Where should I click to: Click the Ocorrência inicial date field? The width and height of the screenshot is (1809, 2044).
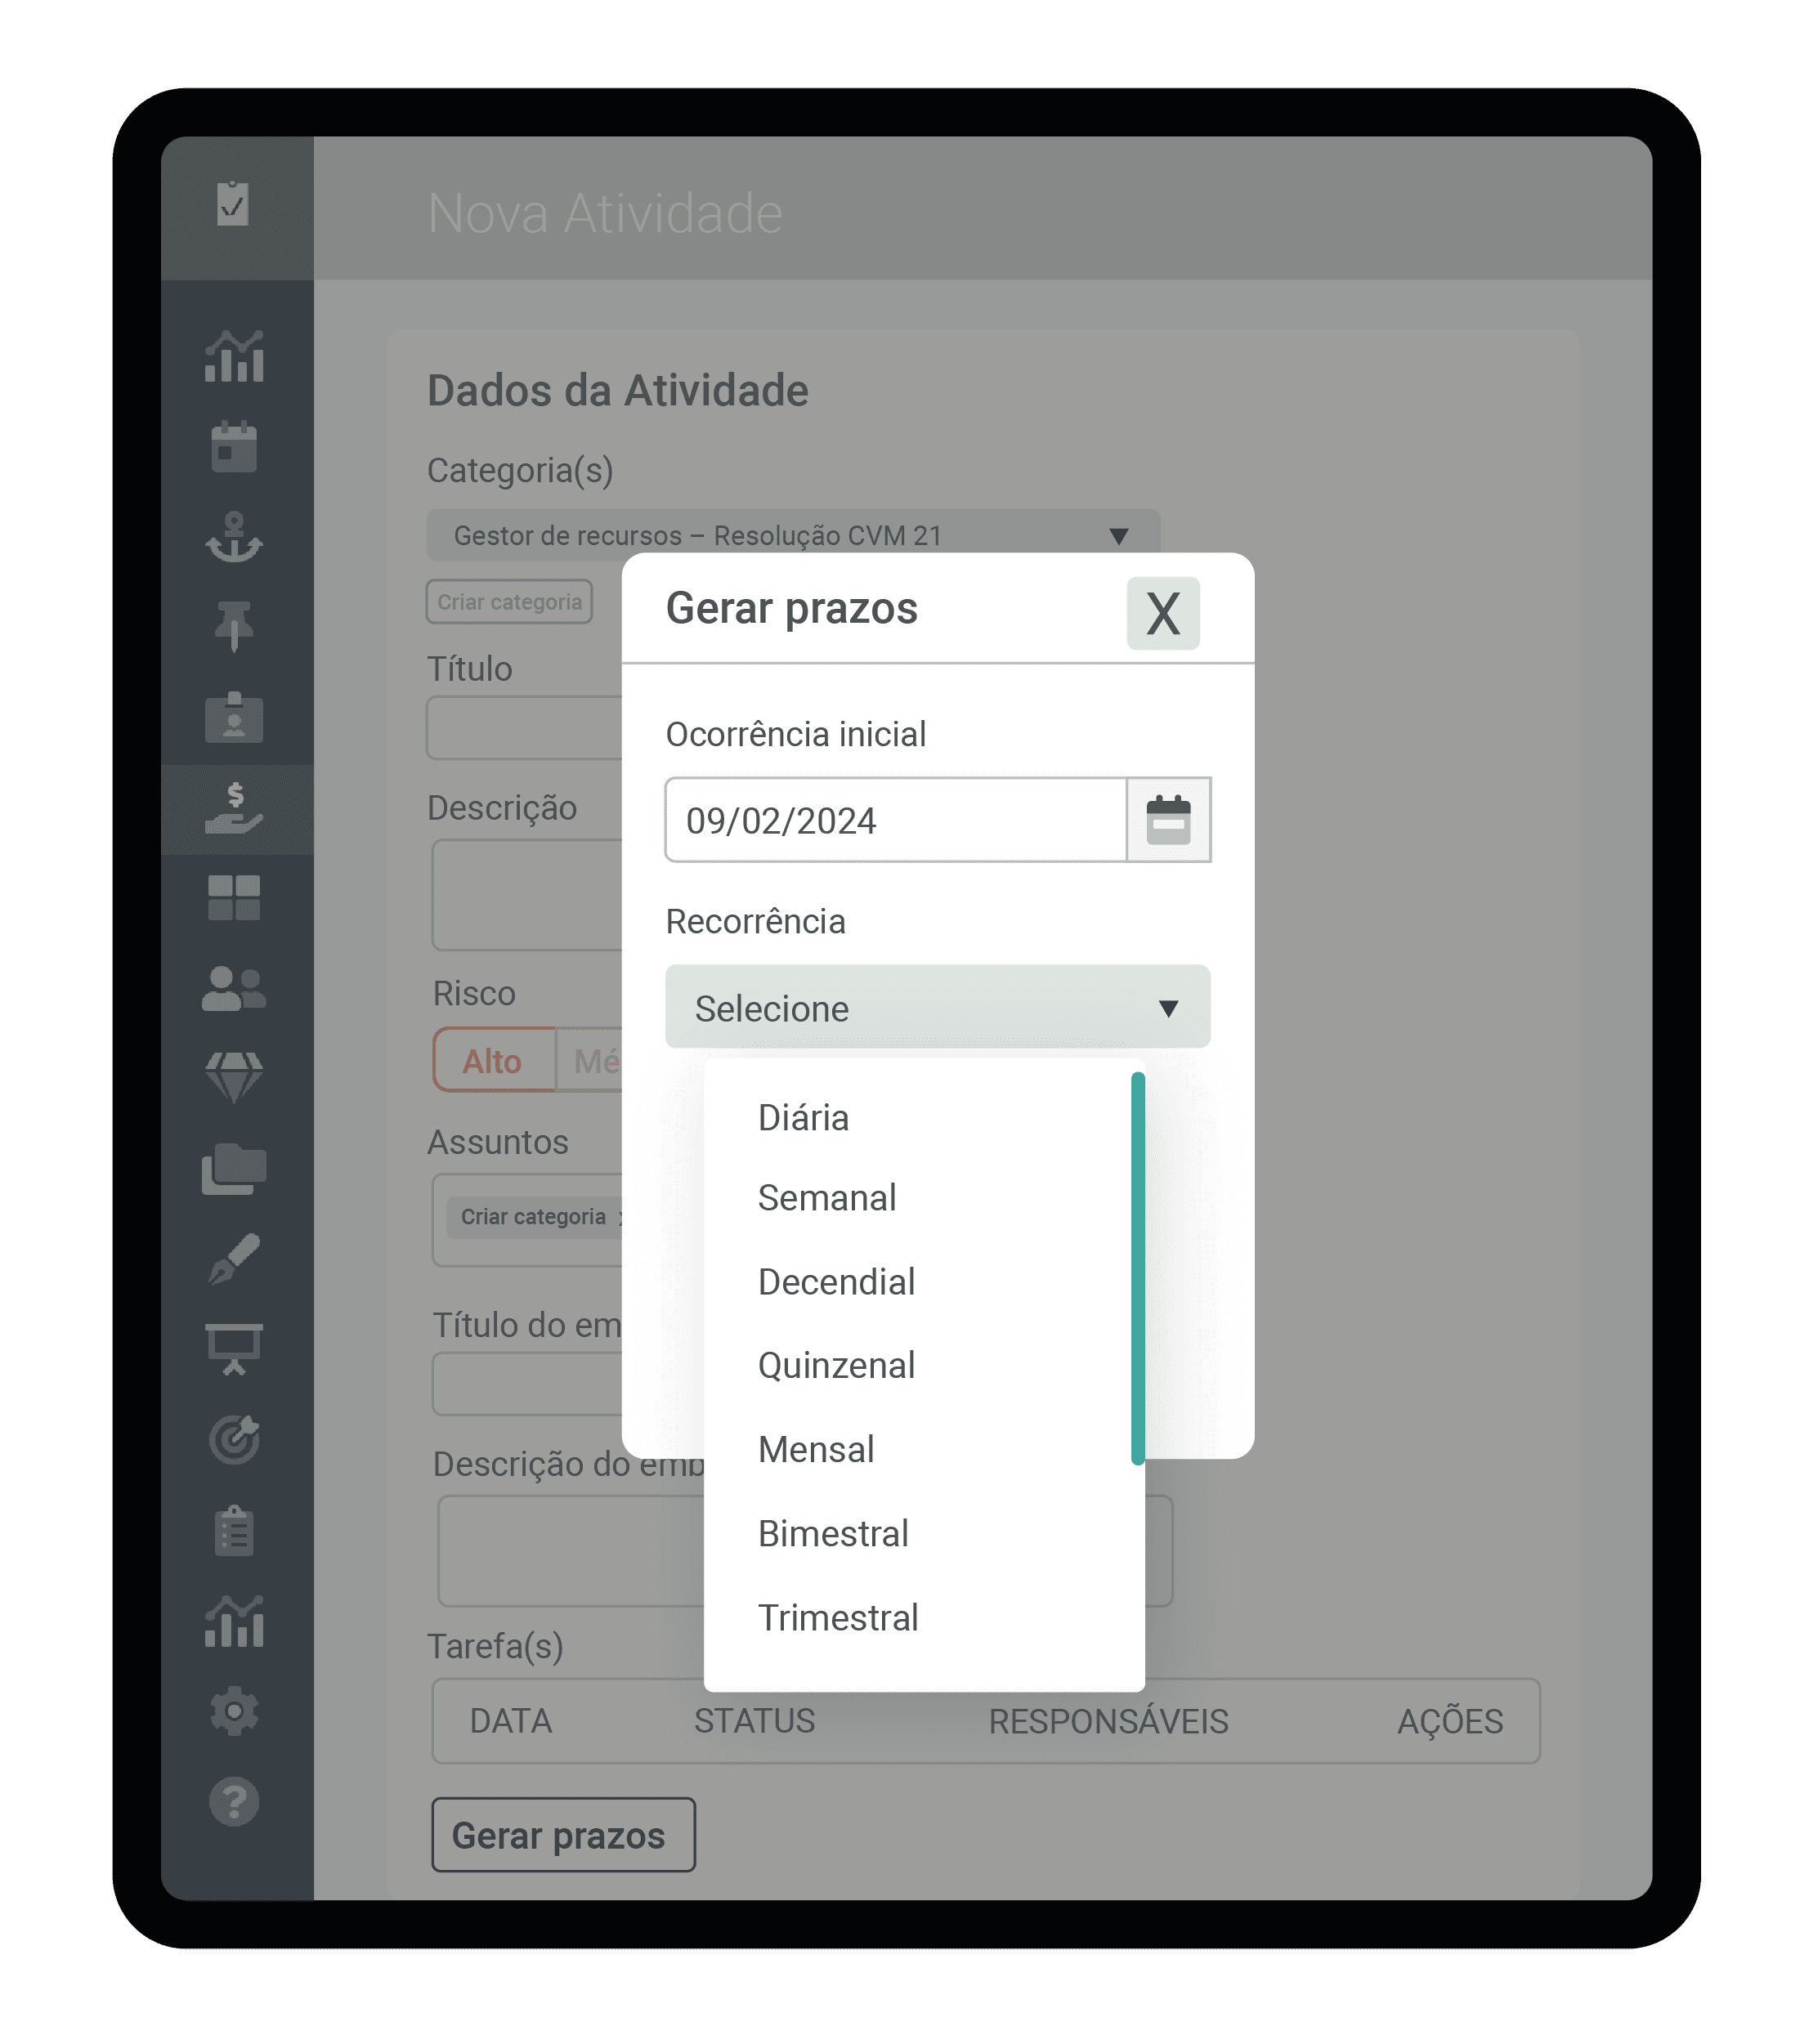(x=896, y=820)
